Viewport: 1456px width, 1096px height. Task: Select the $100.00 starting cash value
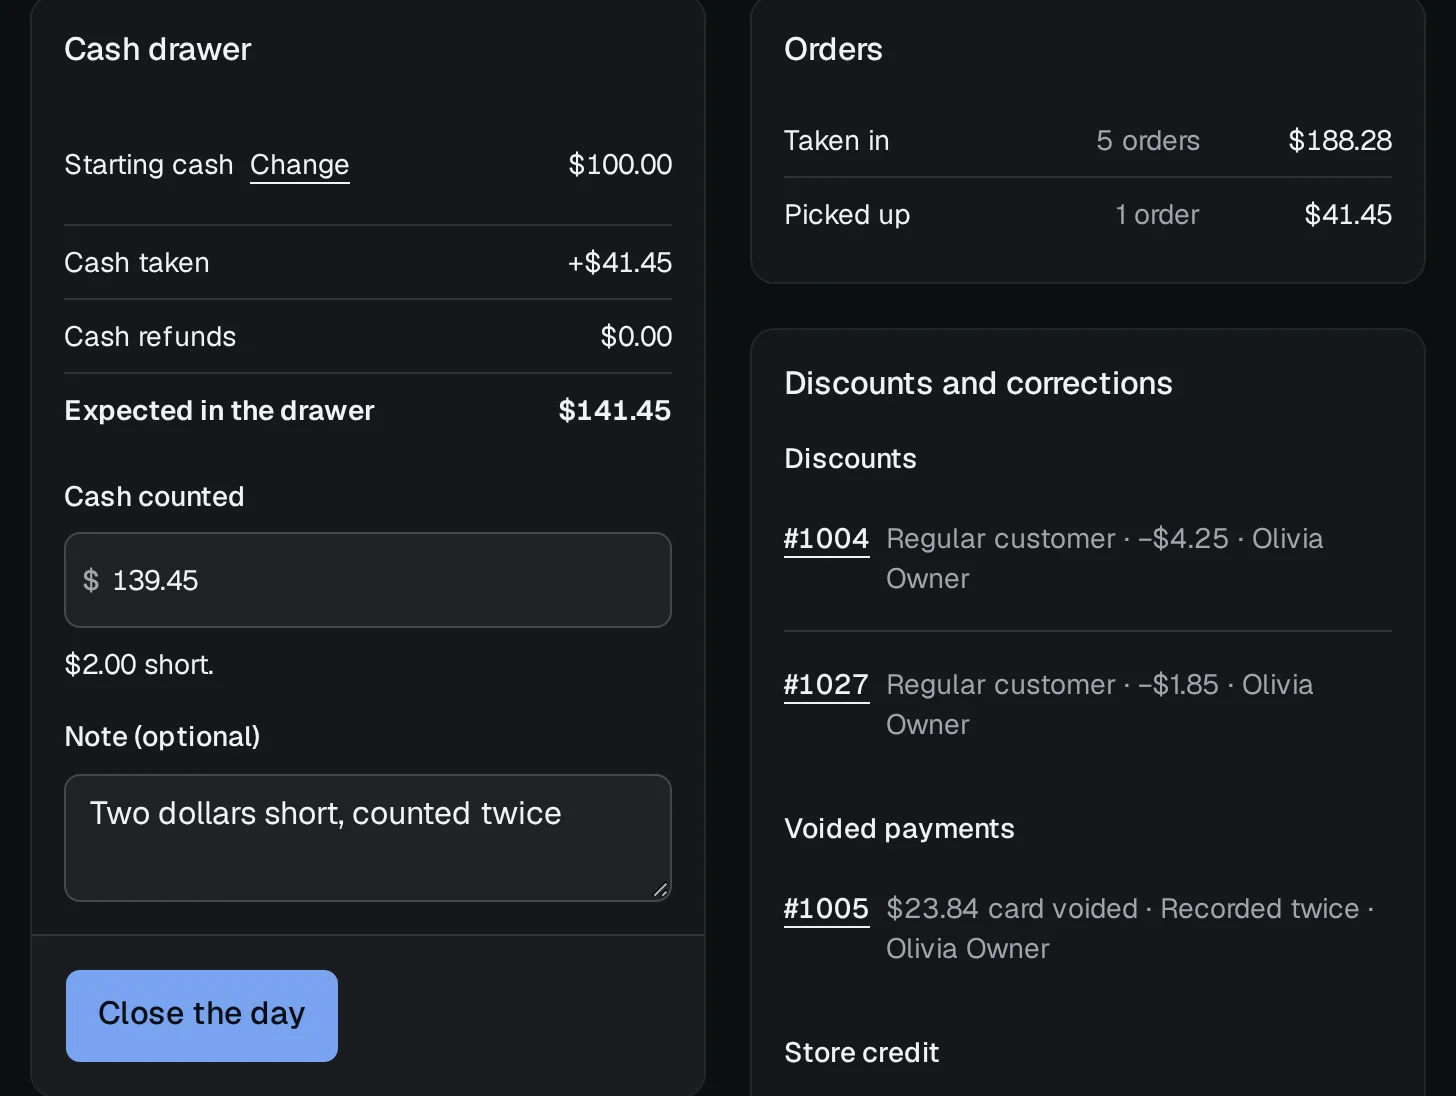[620, 165]
